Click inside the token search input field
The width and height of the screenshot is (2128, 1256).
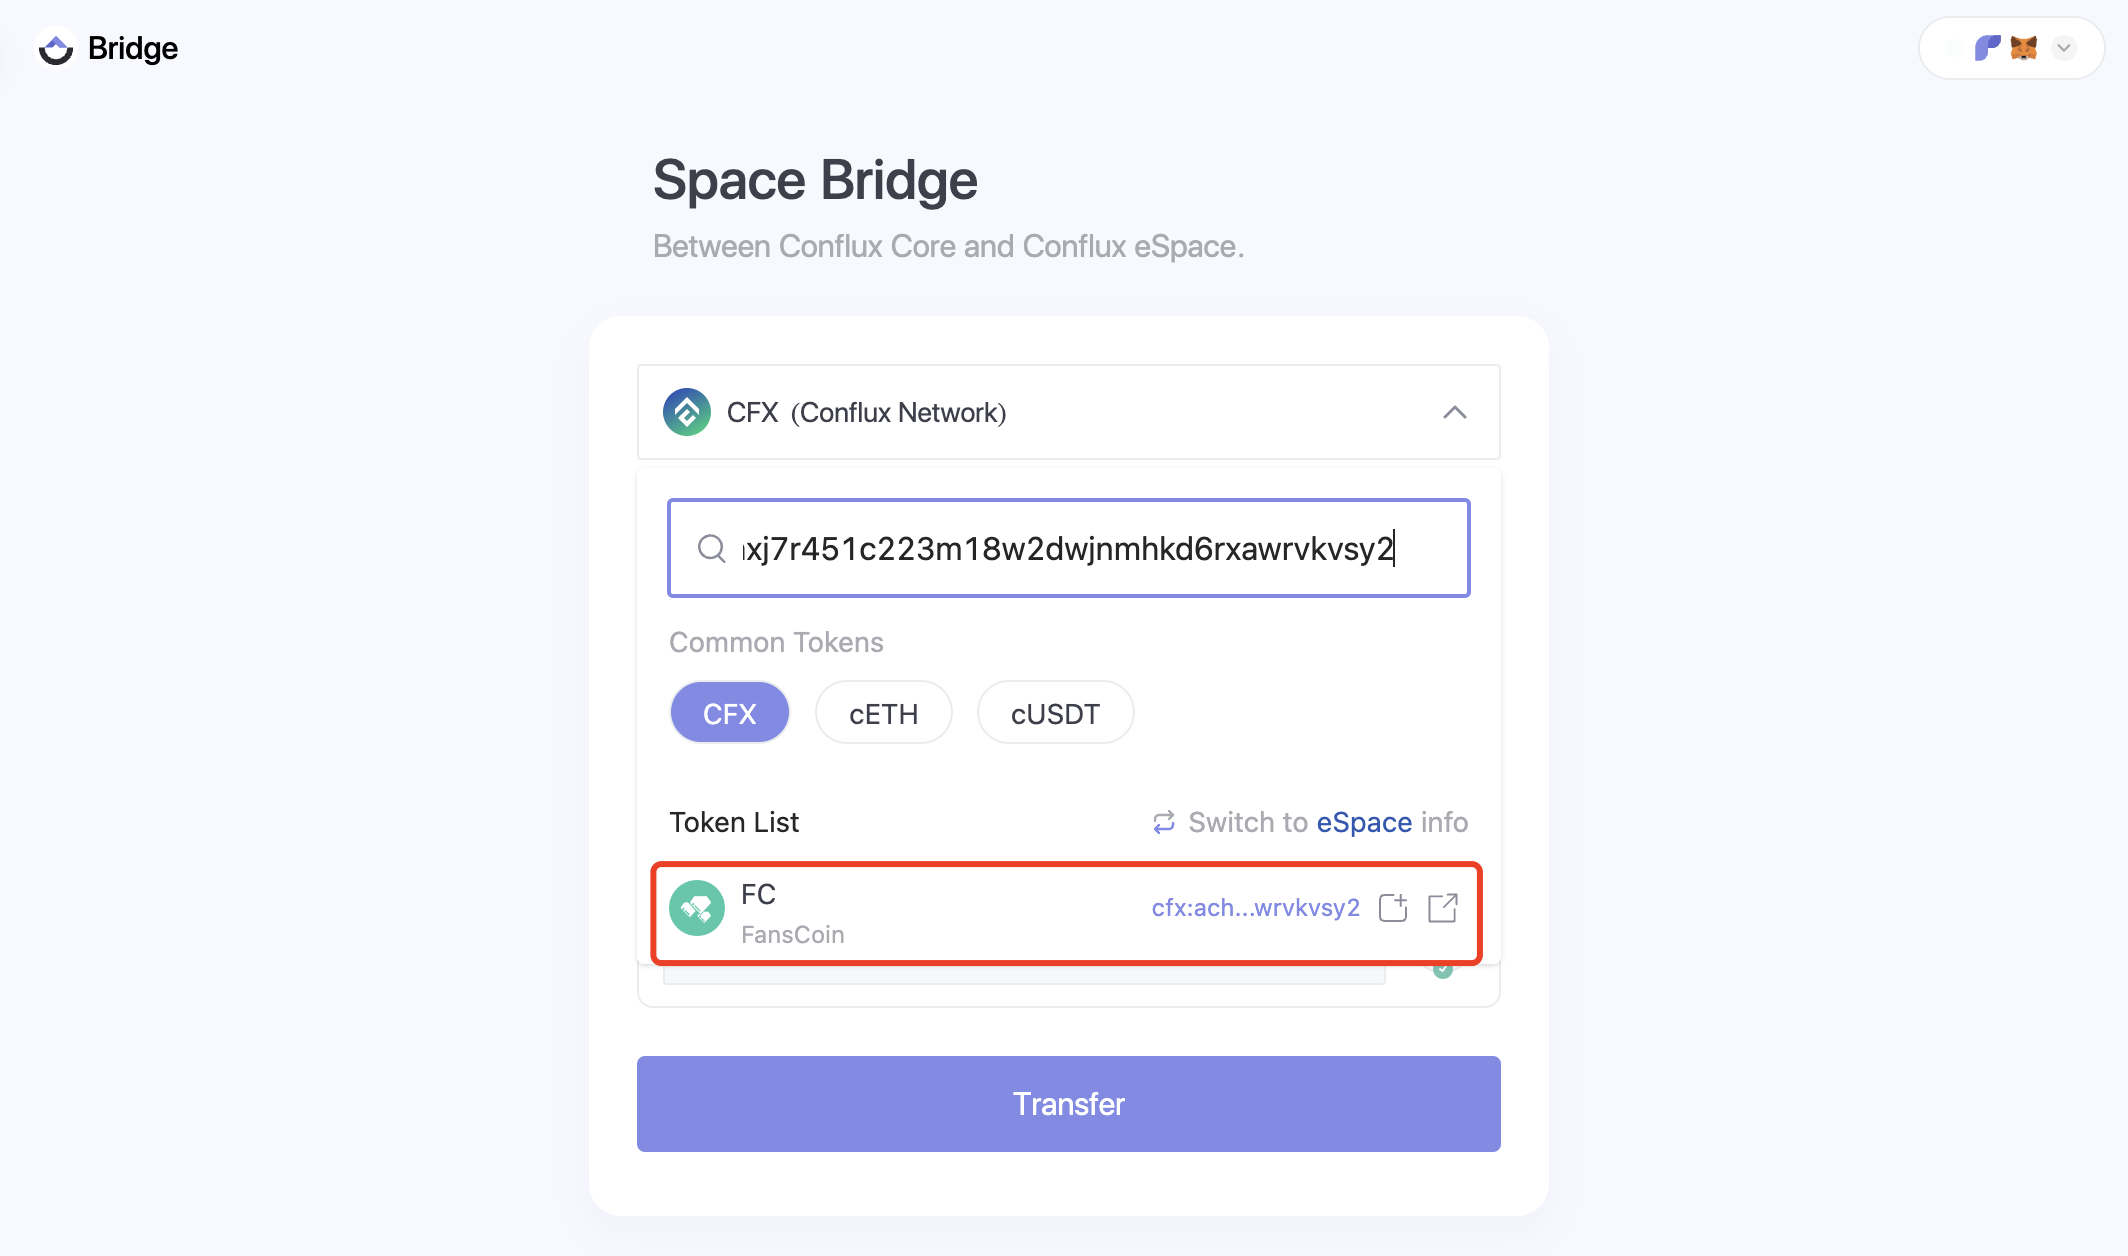[1068, 548]
